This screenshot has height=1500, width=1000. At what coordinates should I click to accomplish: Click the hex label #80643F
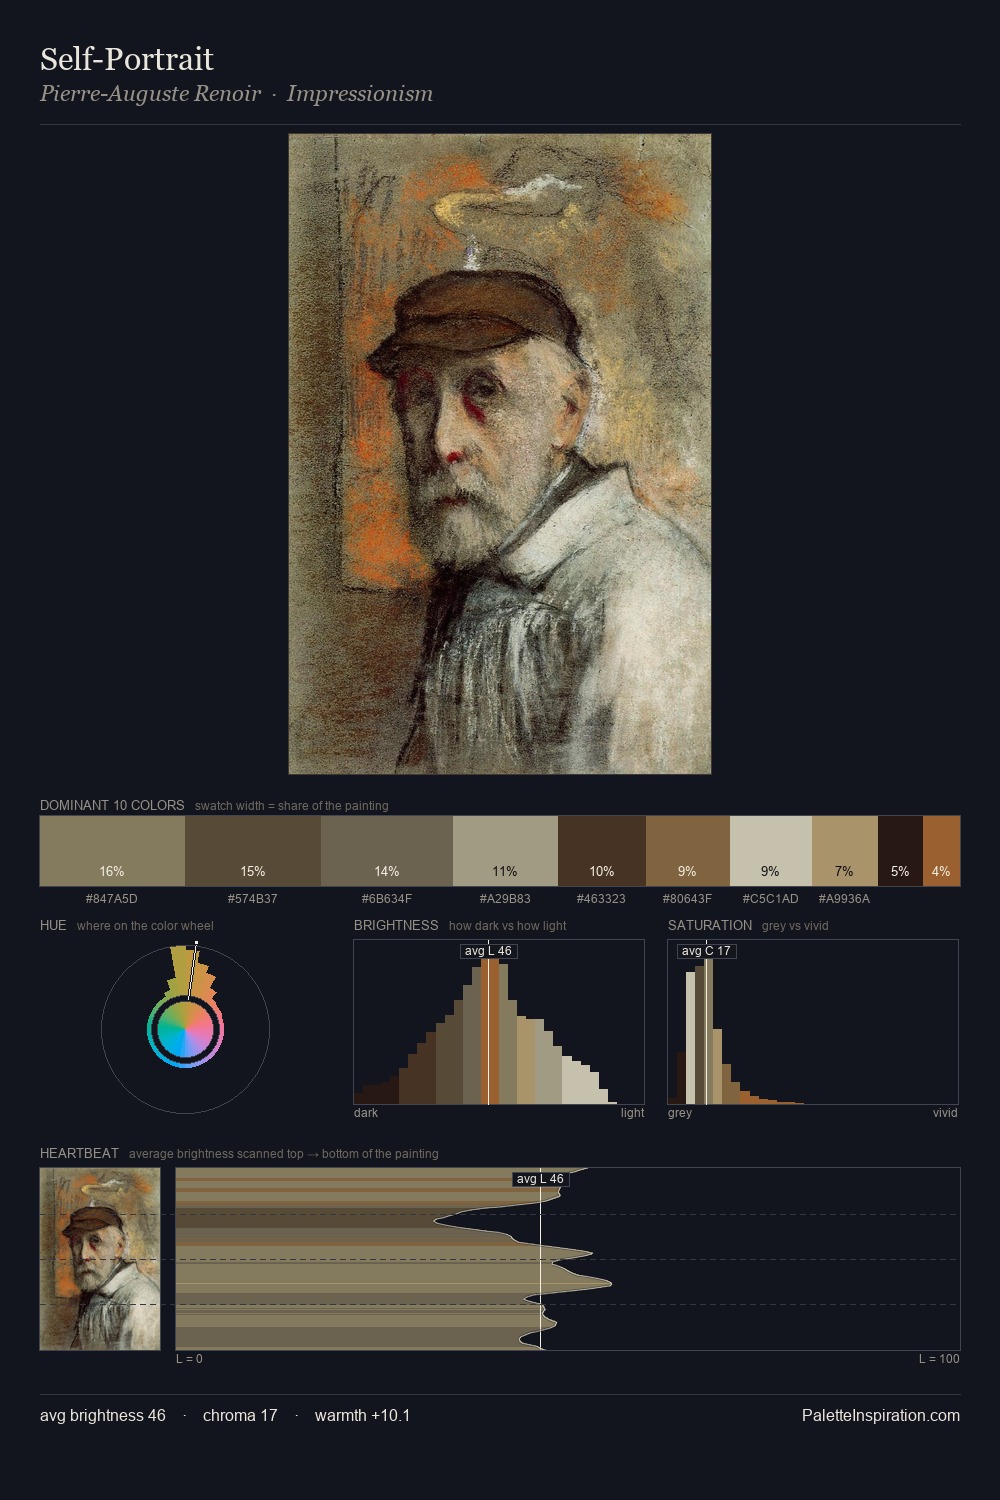point(688,899)
